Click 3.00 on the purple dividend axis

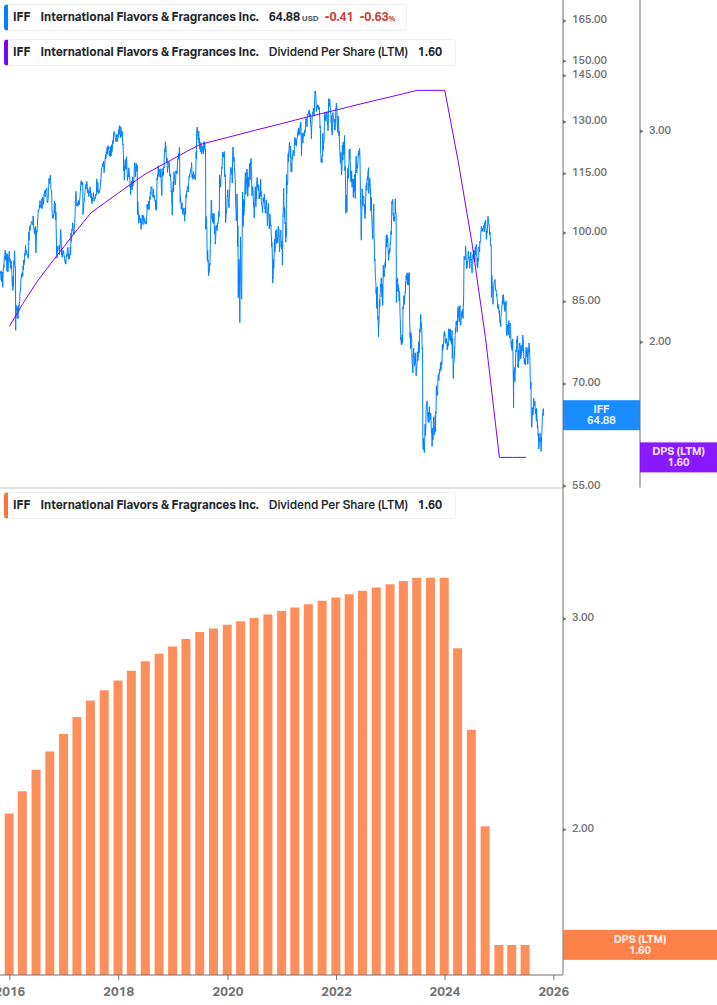pyautogui.click(x=660, y=130)
